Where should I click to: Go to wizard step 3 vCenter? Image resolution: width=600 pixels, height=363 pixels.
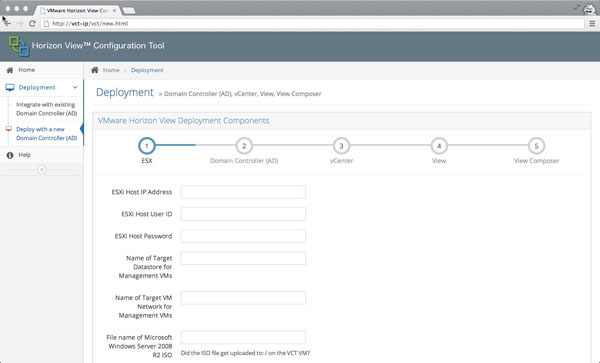(x=341, y=146)
